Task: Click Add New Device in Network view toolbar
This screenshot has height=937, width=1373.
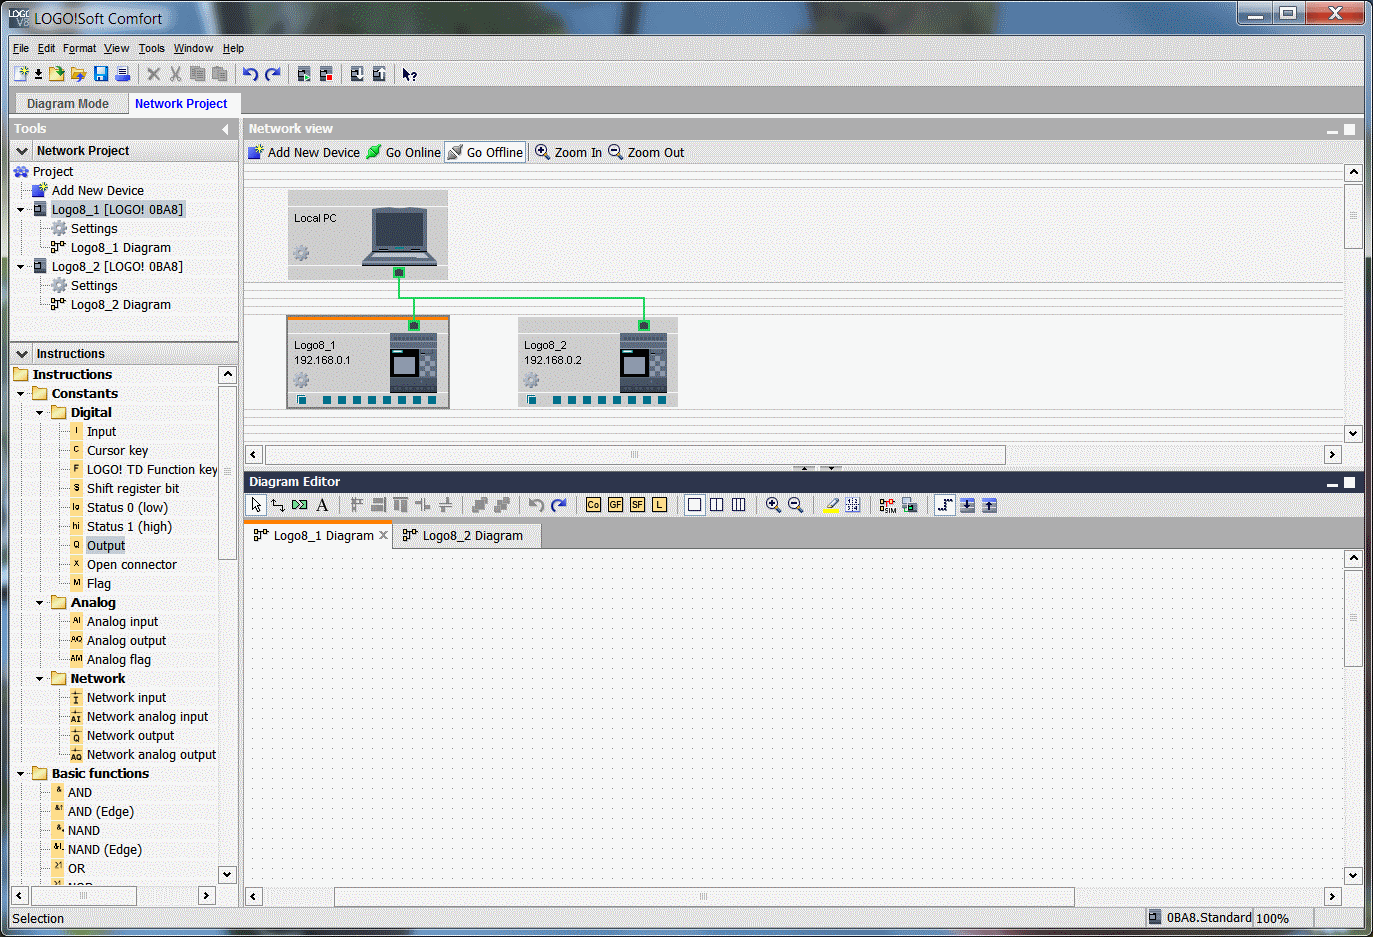Action: pyautogui.click(x=305, y=152)
